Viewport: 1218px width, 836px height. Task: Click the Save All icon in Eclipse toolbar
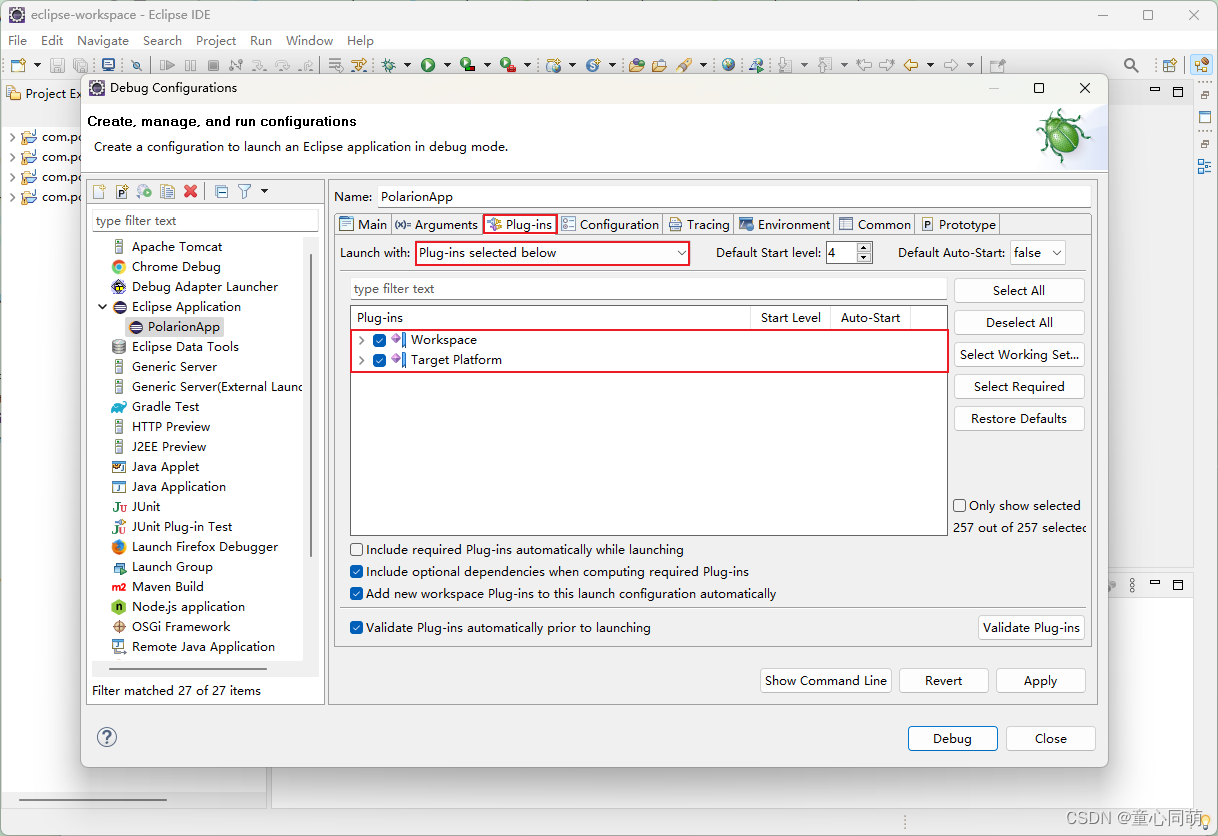tap(80, 66)
